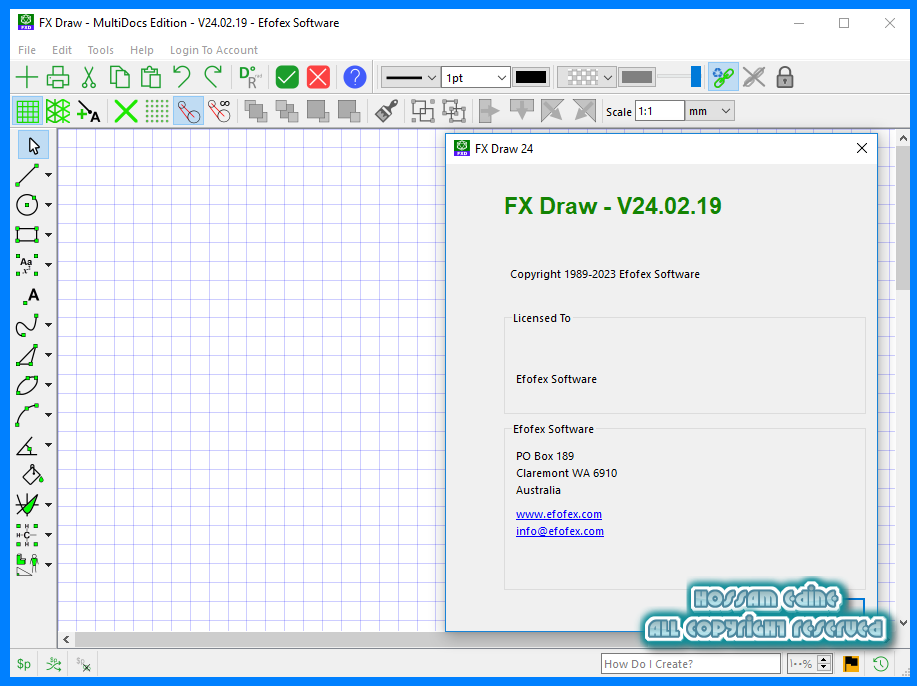Click the Cut scissors icon
The width and height of the screenshot is (917, 686).
click(x=88, y=77)
